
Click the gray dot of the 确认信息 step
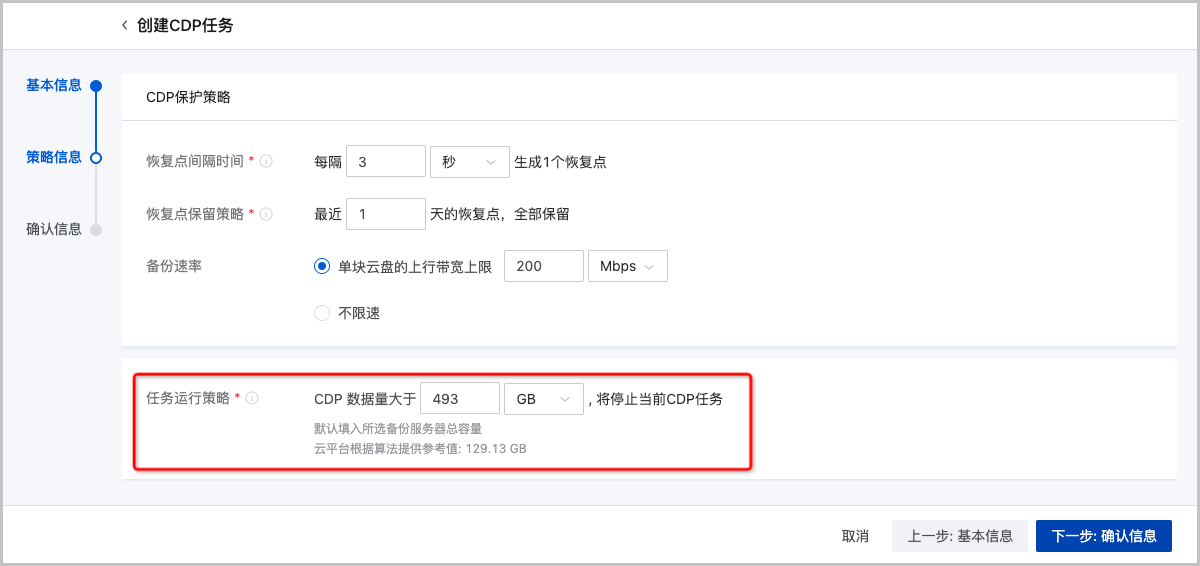[x=96, y=229]
